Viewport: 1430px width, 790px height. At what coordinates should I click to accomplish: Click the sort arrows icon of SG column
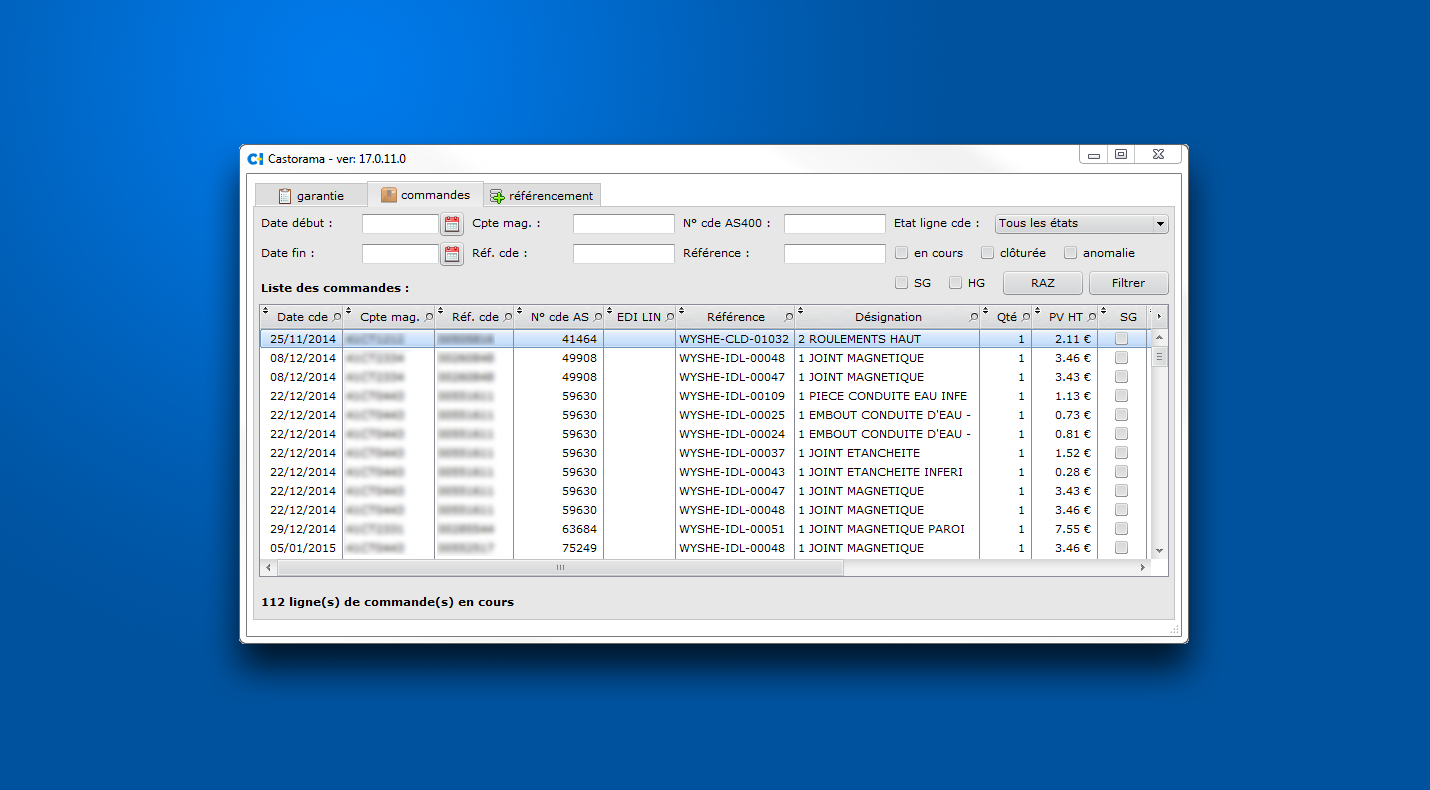click(x=1103, y=310)
